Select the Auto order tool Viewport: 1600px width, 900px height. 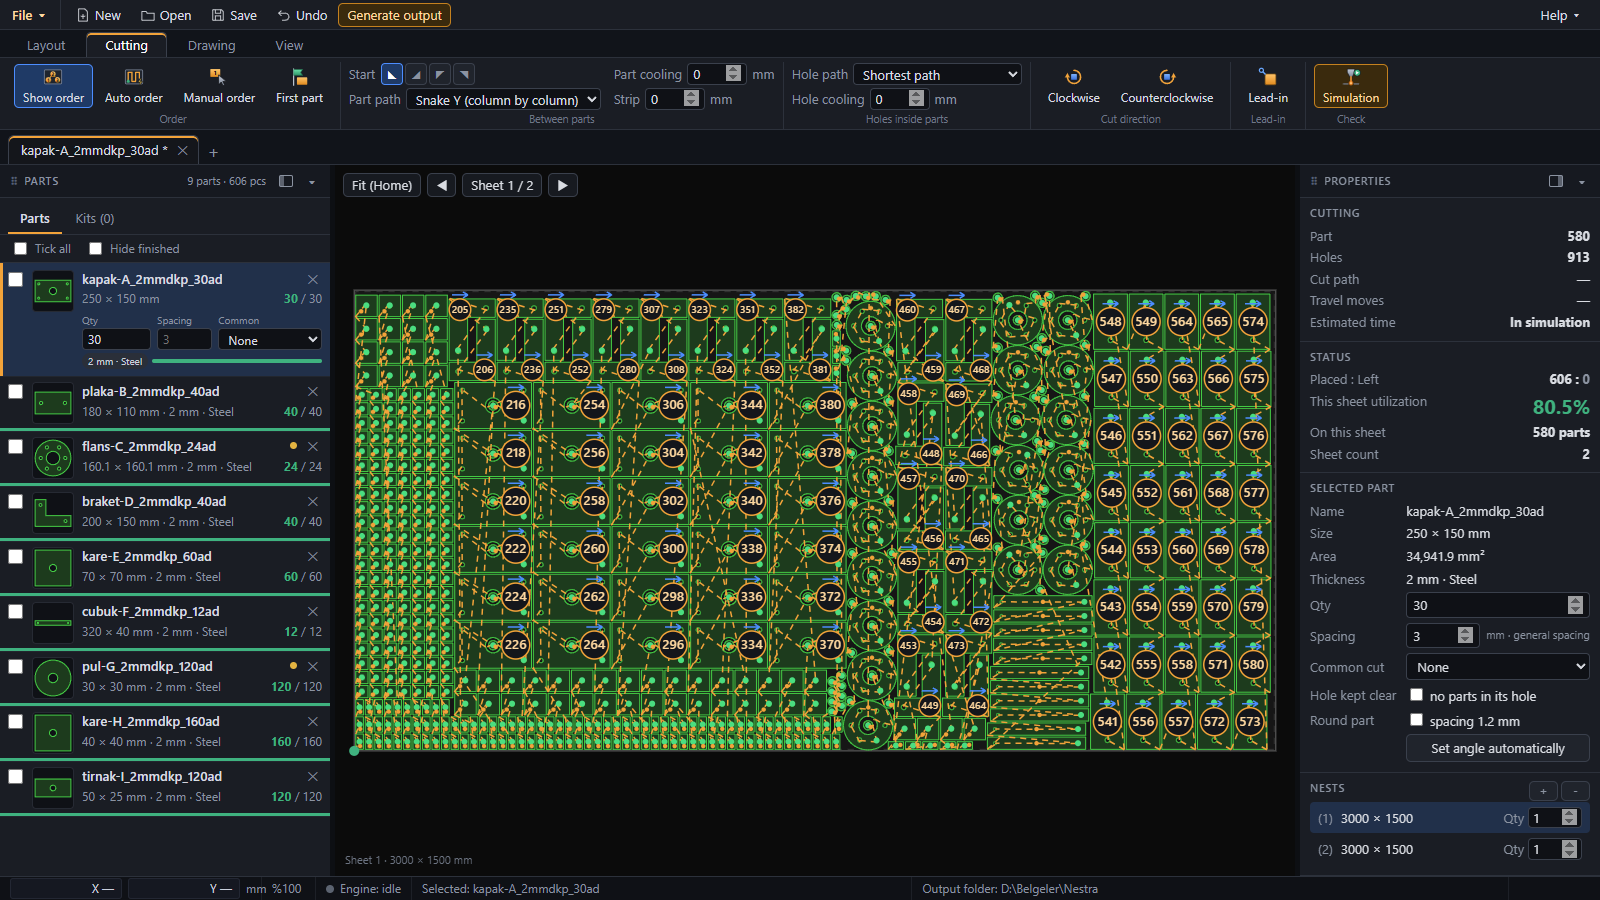(133, 86)
